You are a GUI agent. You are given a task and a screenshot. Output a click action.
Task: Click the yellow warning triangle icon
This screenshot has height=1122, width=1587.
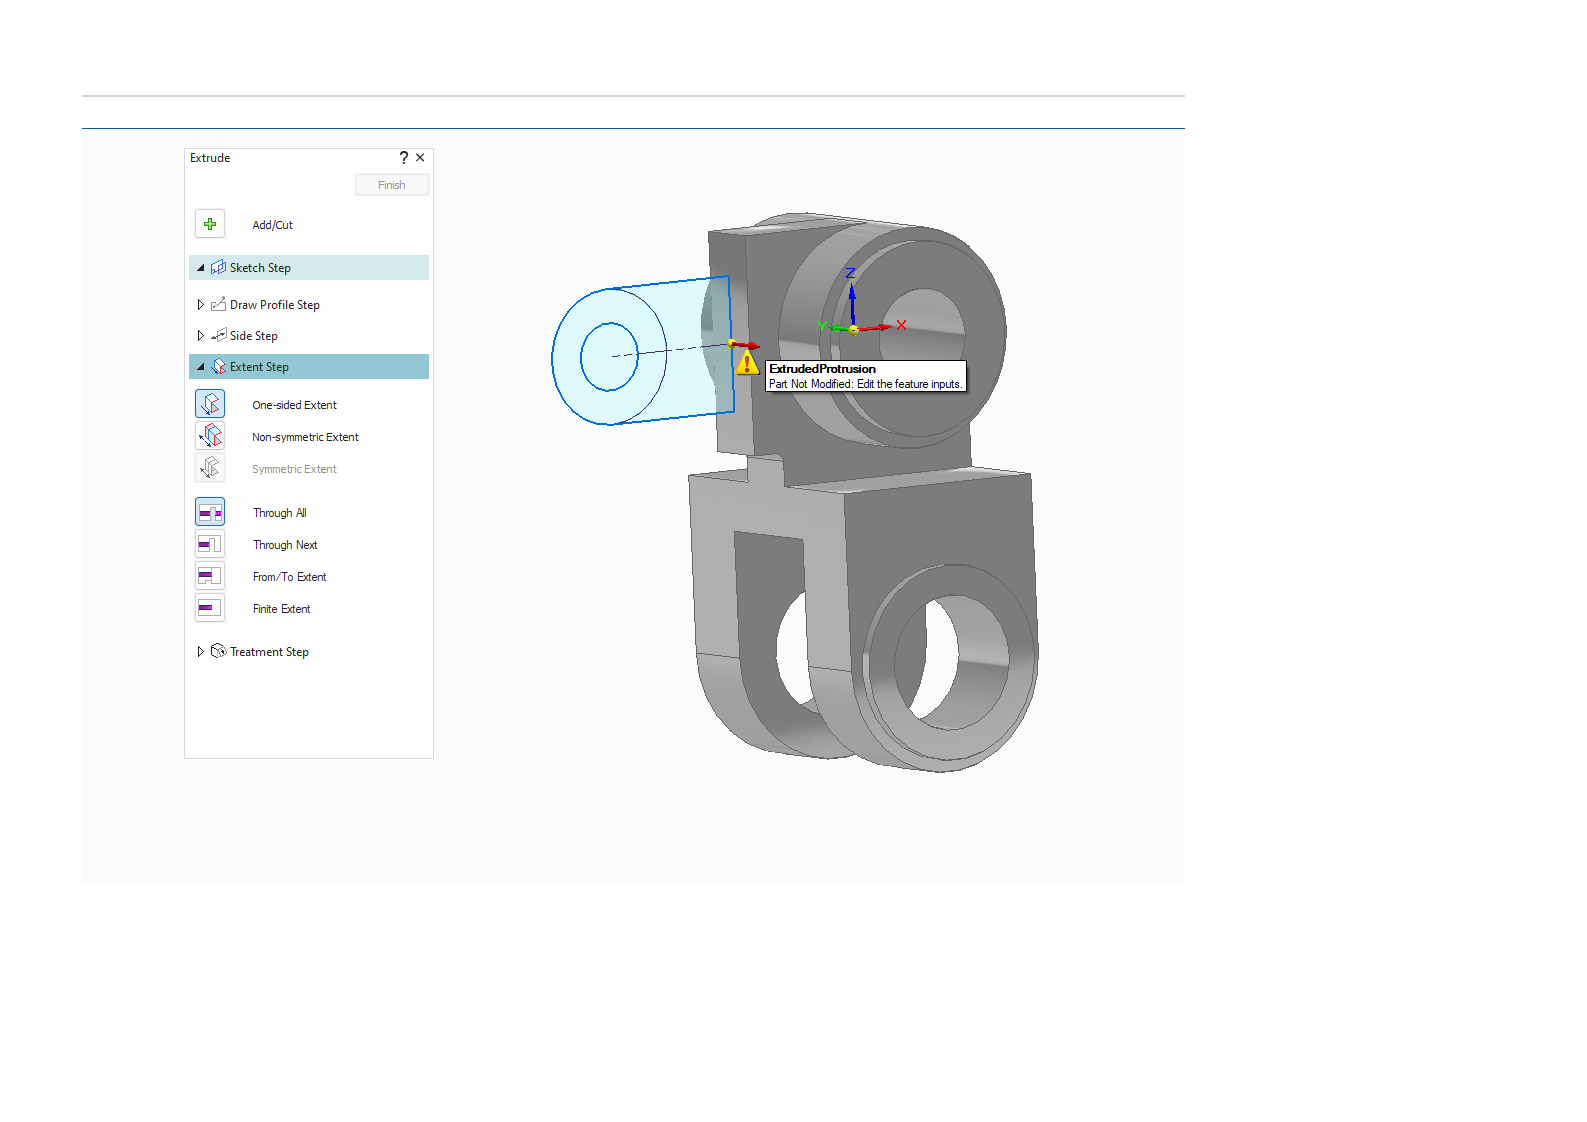tap(747, 364)
